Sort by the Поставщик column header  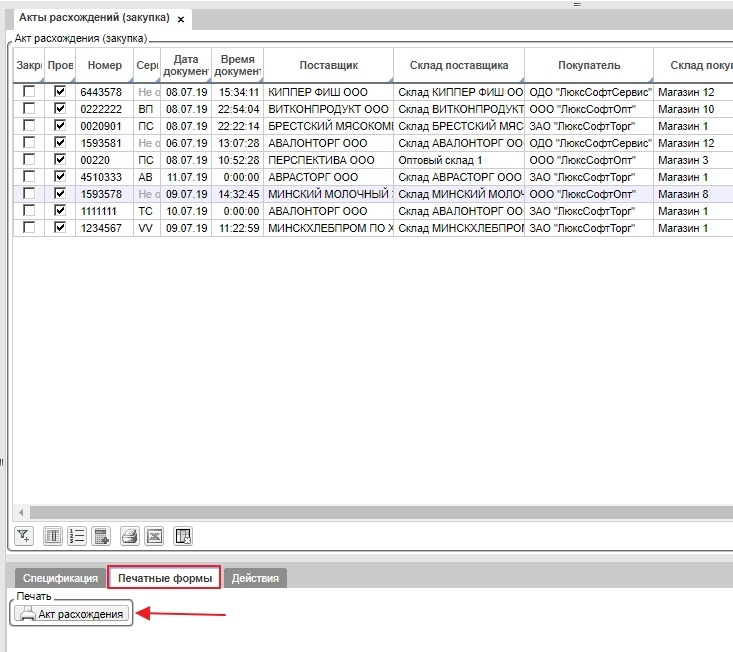(x=328, y=65)
